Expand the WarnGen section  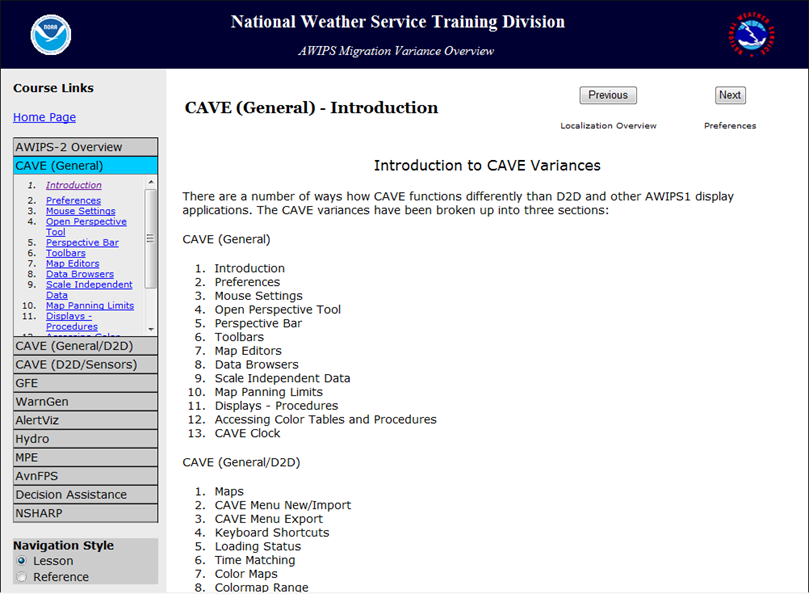(x=86, y=402)
